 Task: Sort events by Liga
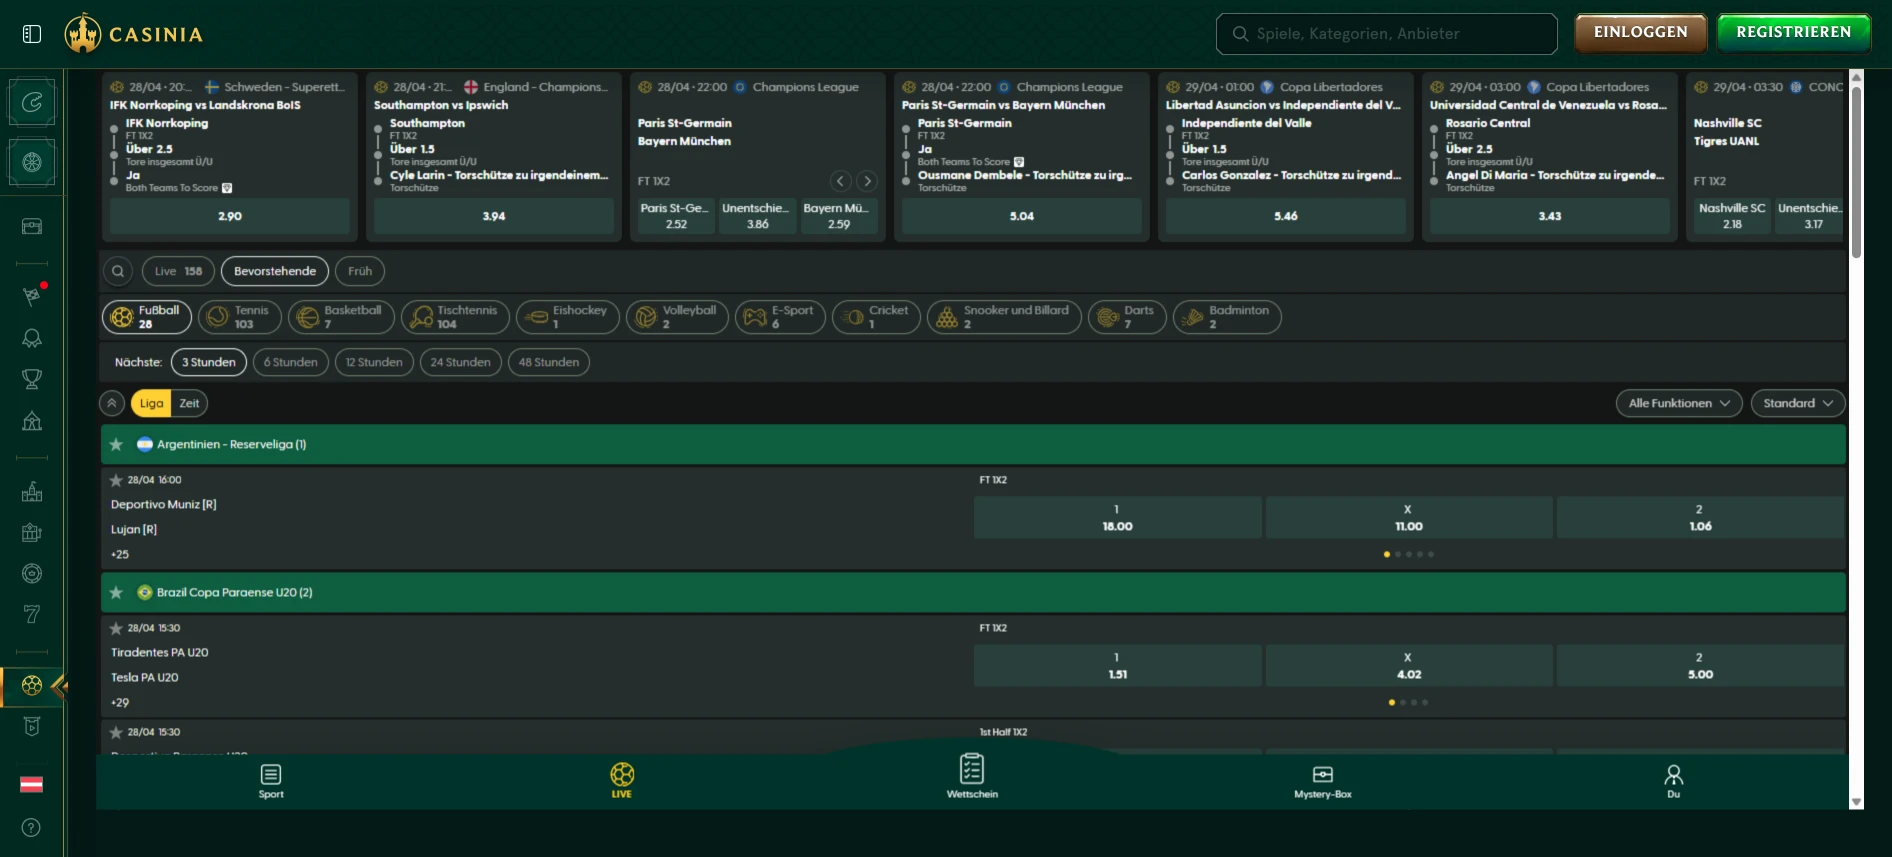click(x=151, y=403)
